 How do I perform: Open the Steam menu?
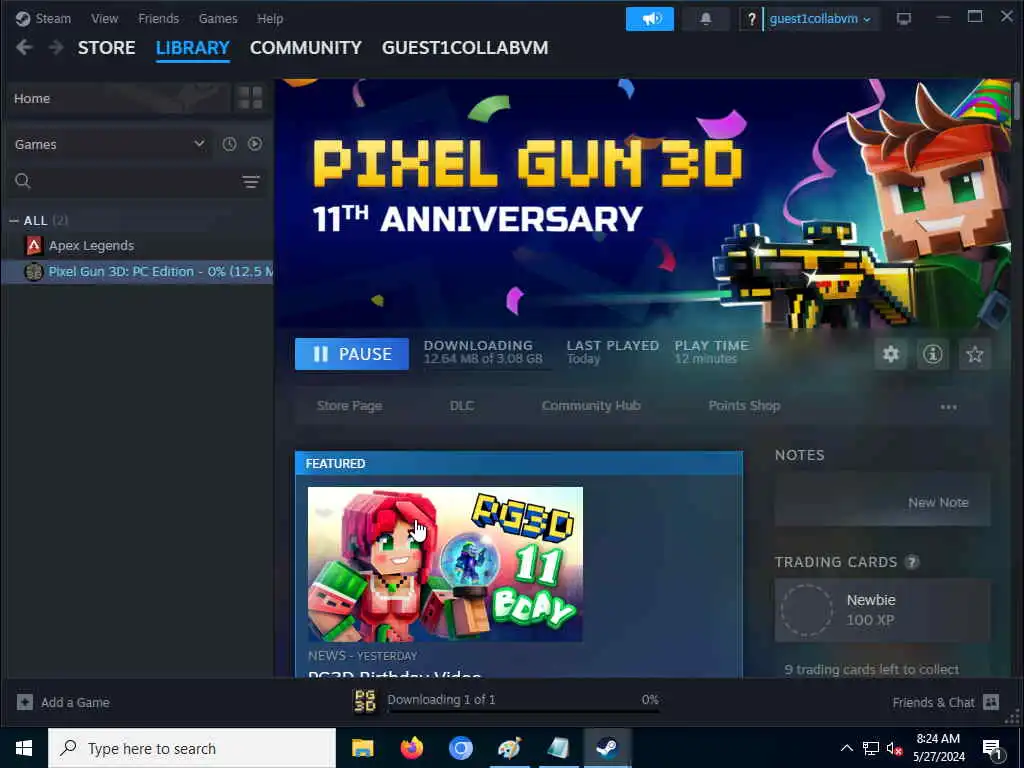click(x=53, y=18)
